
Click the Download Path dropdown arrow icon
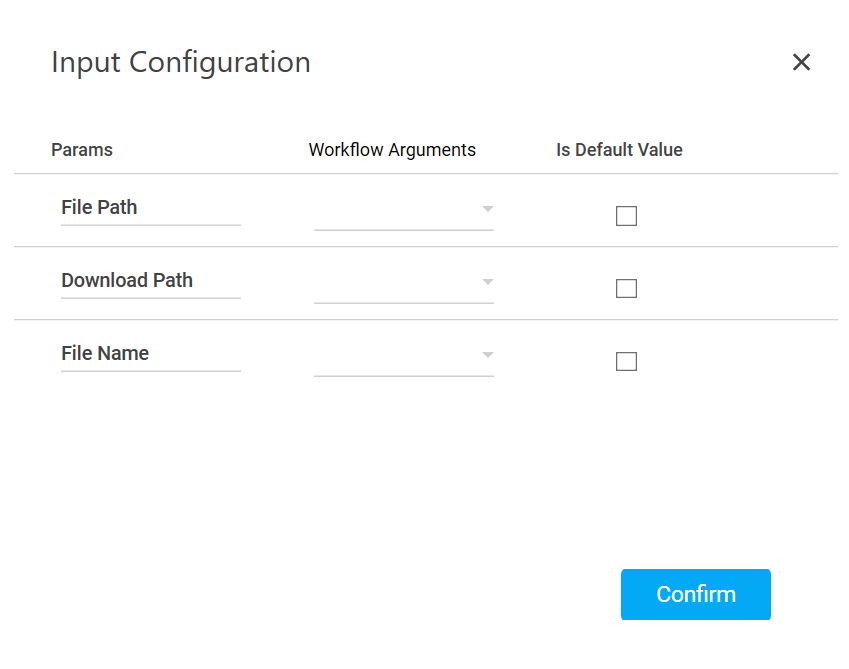coord(487,282)
